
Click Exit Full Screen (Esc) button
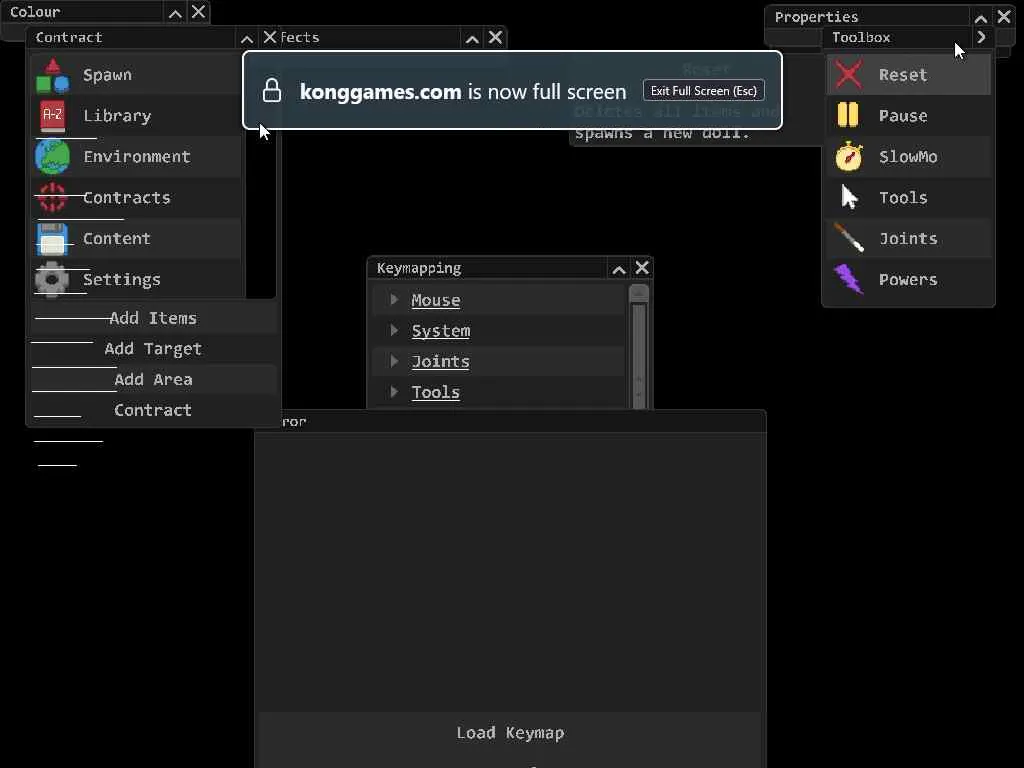703,91
